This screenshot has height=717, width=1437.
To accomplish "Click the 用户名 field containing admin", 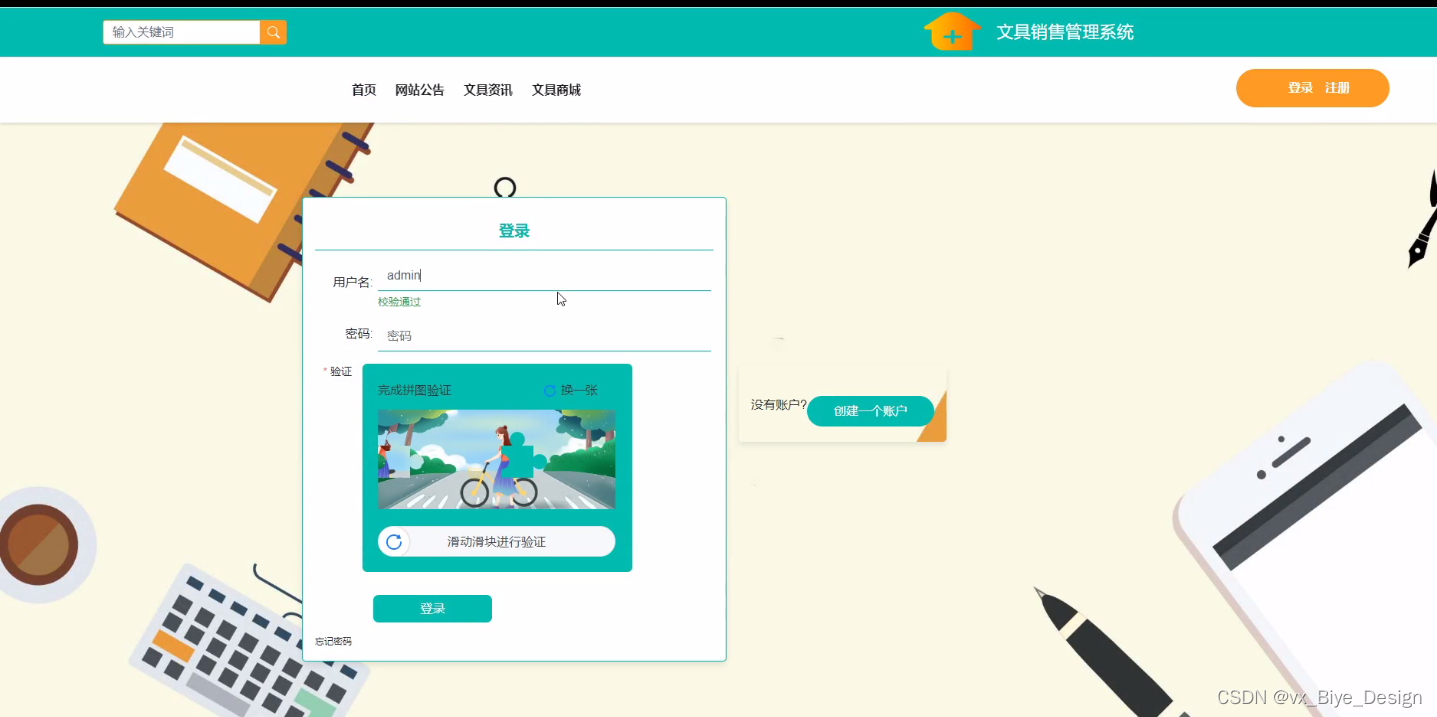I will coord(544,275).
